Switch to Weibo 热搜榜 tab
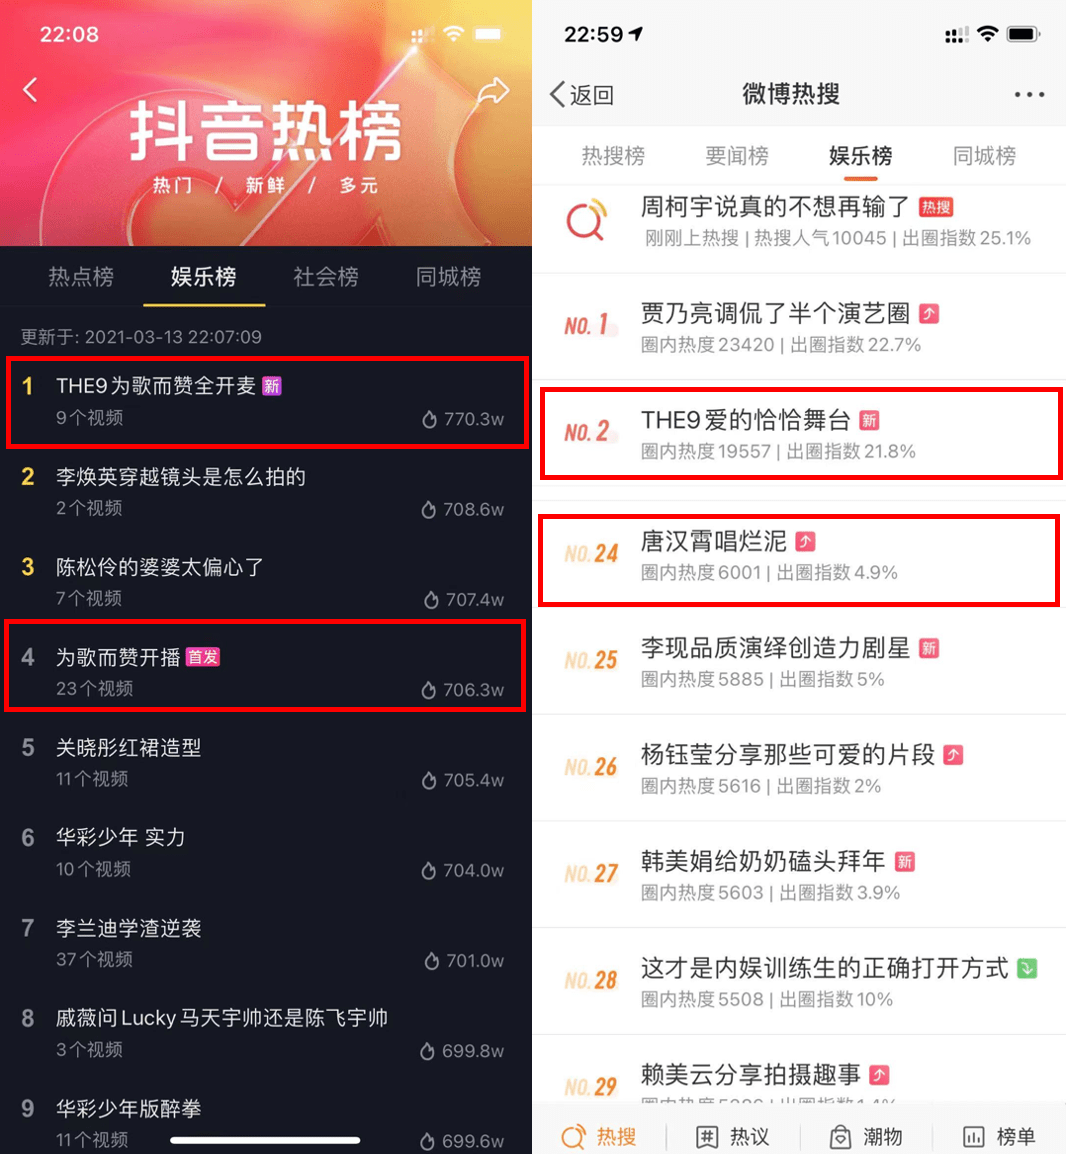The image size is (1072, 1154). click(613, 156)
